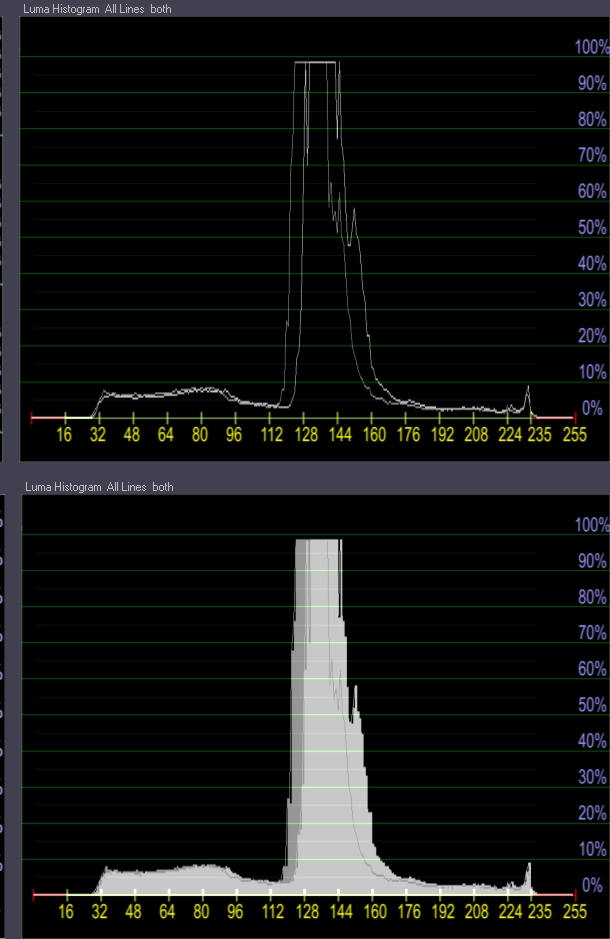Click the 40% scale label on the filled histogram
The width and height of the screenshot is (610, 939).
click(x=593, y=741)
